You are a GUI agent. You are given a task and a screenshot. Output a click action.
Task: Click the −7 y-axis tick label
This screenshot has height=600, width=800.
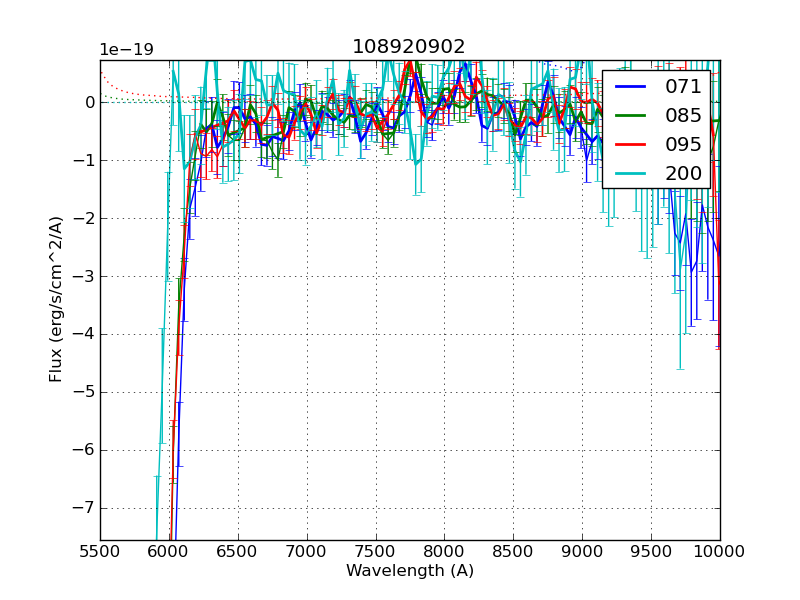84,508
